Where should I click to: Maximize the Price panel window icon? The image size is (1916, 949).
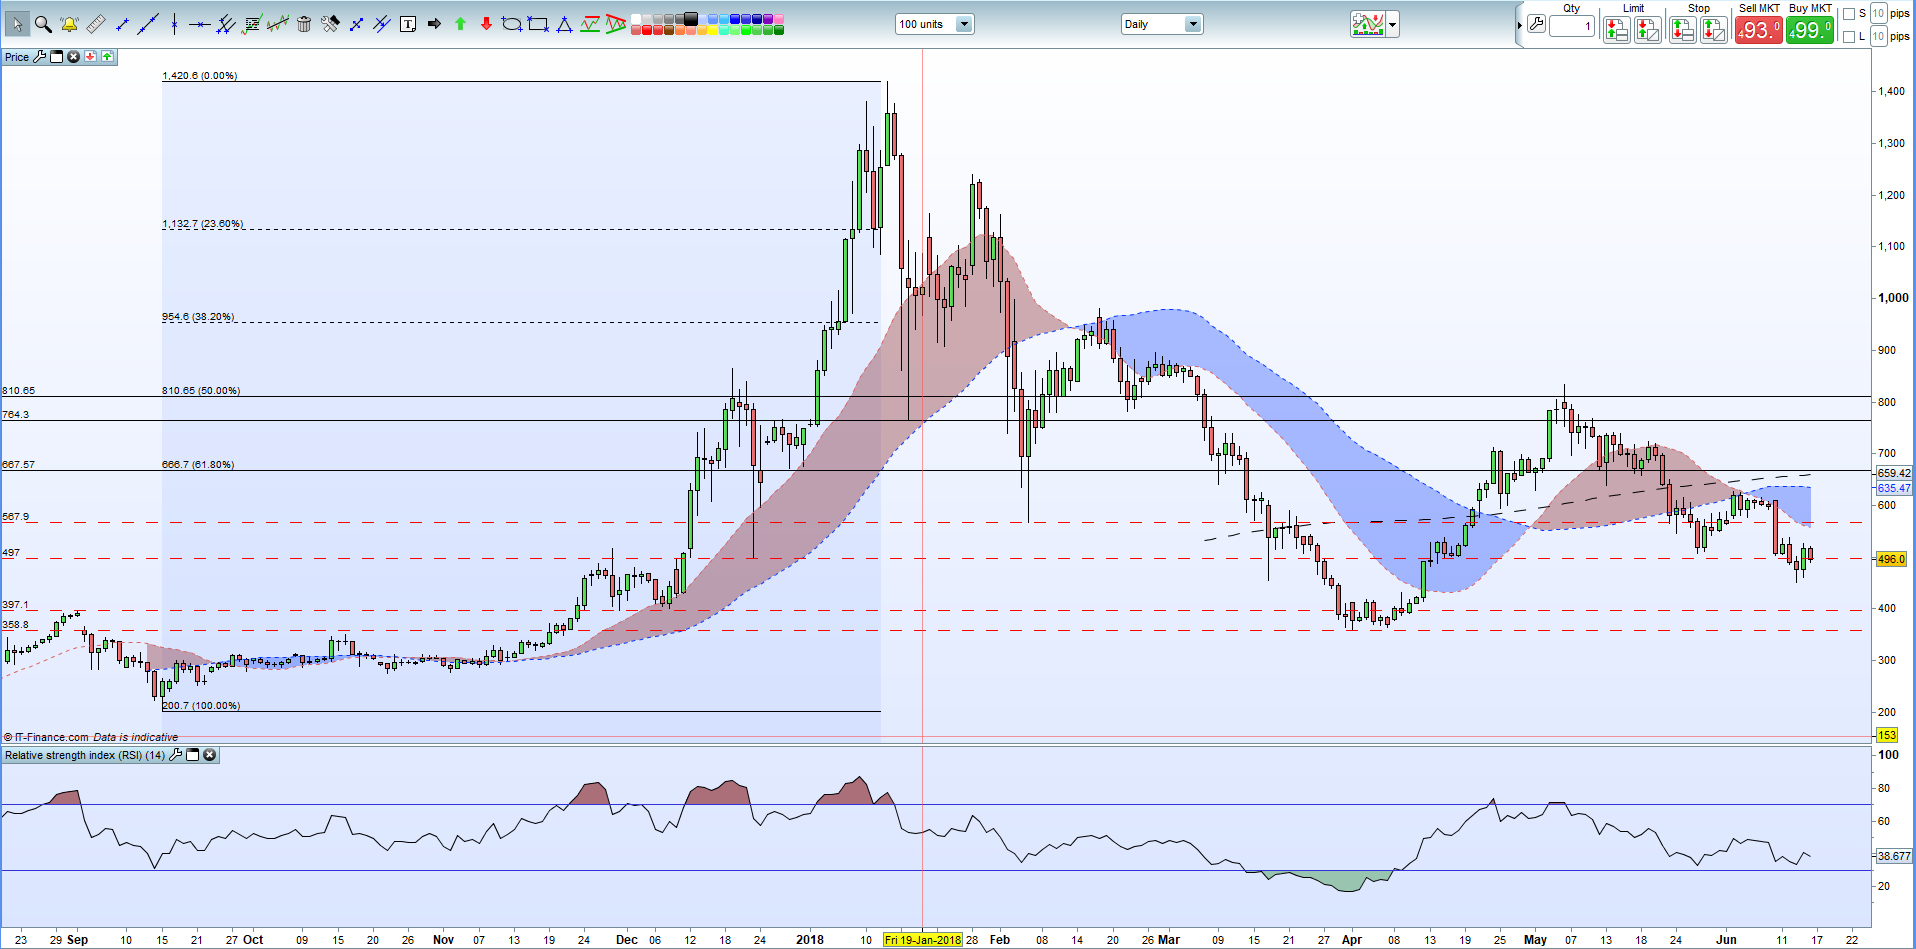point(57,57)
